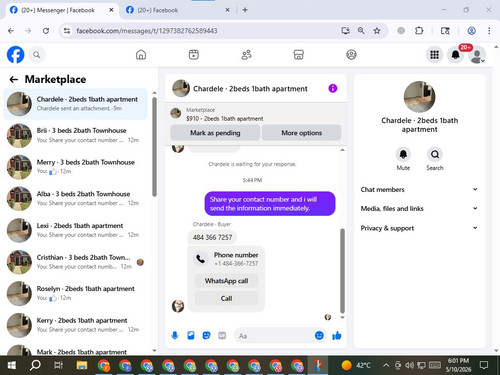Click the chat messages scrollbar
This screenshot has height=375, width=500.
click(342, 271)
